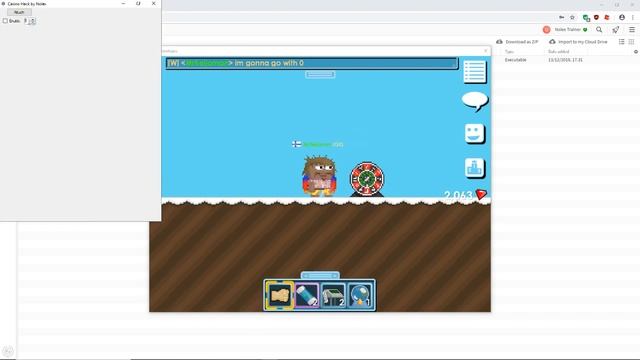Close the game window with its X
The height and width of the screenshot is (360, 640).
[485, 51]
